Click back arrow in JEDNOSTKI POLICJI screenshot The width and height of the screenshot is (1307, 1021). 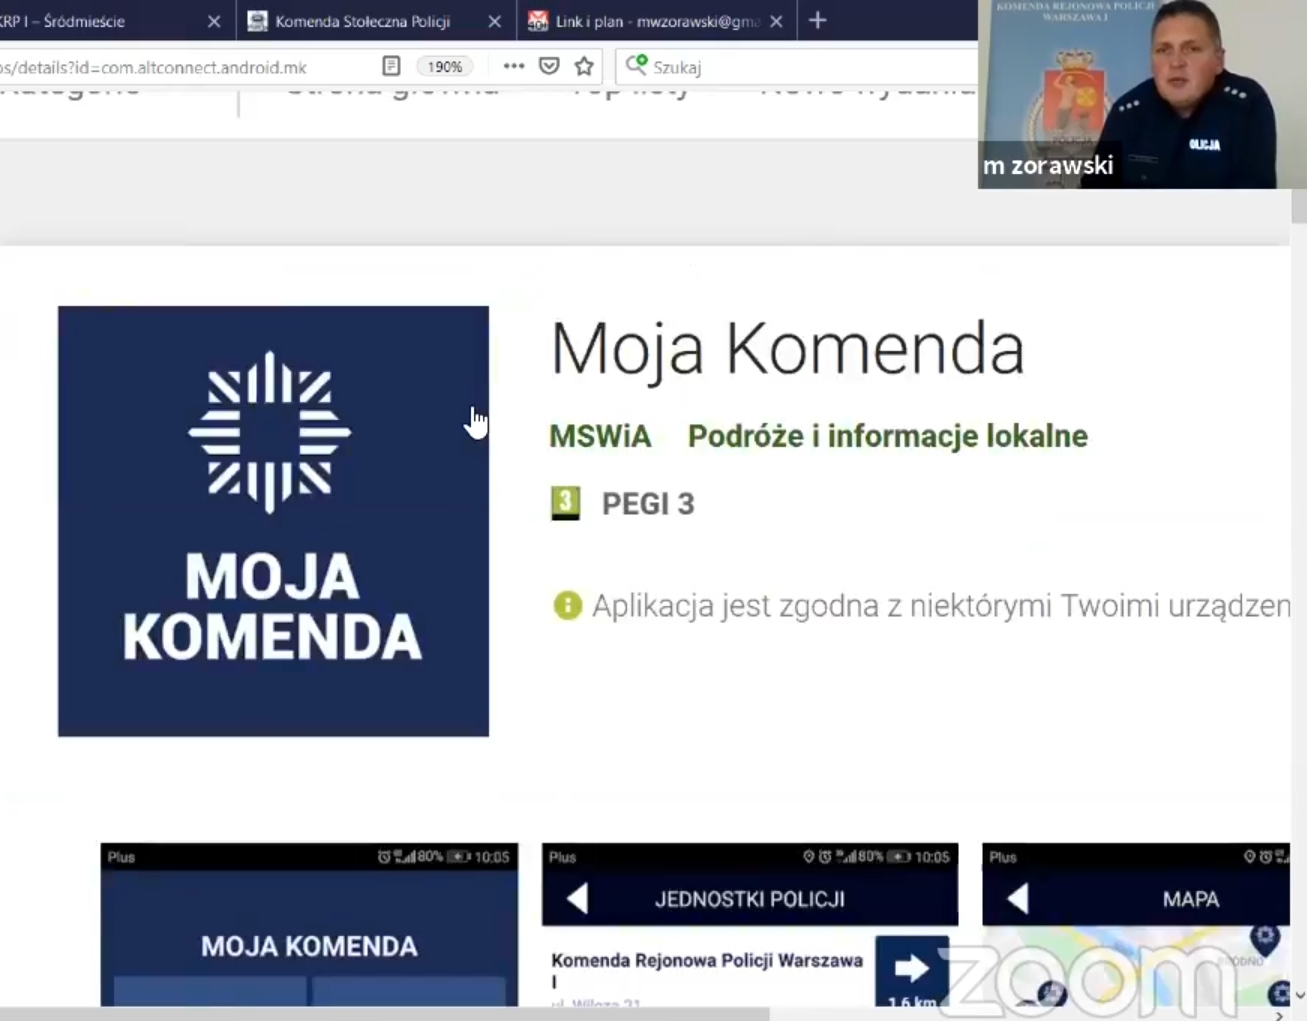(577, 899)
